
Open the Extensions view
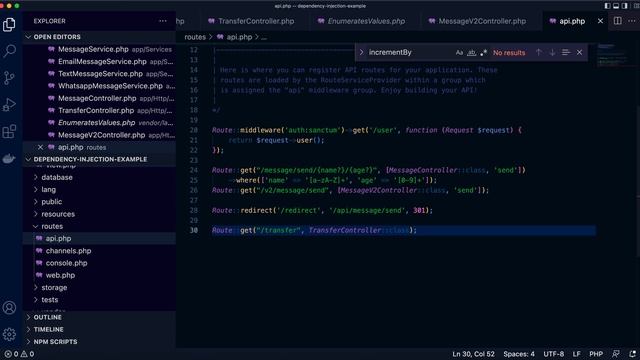[9, 131]
